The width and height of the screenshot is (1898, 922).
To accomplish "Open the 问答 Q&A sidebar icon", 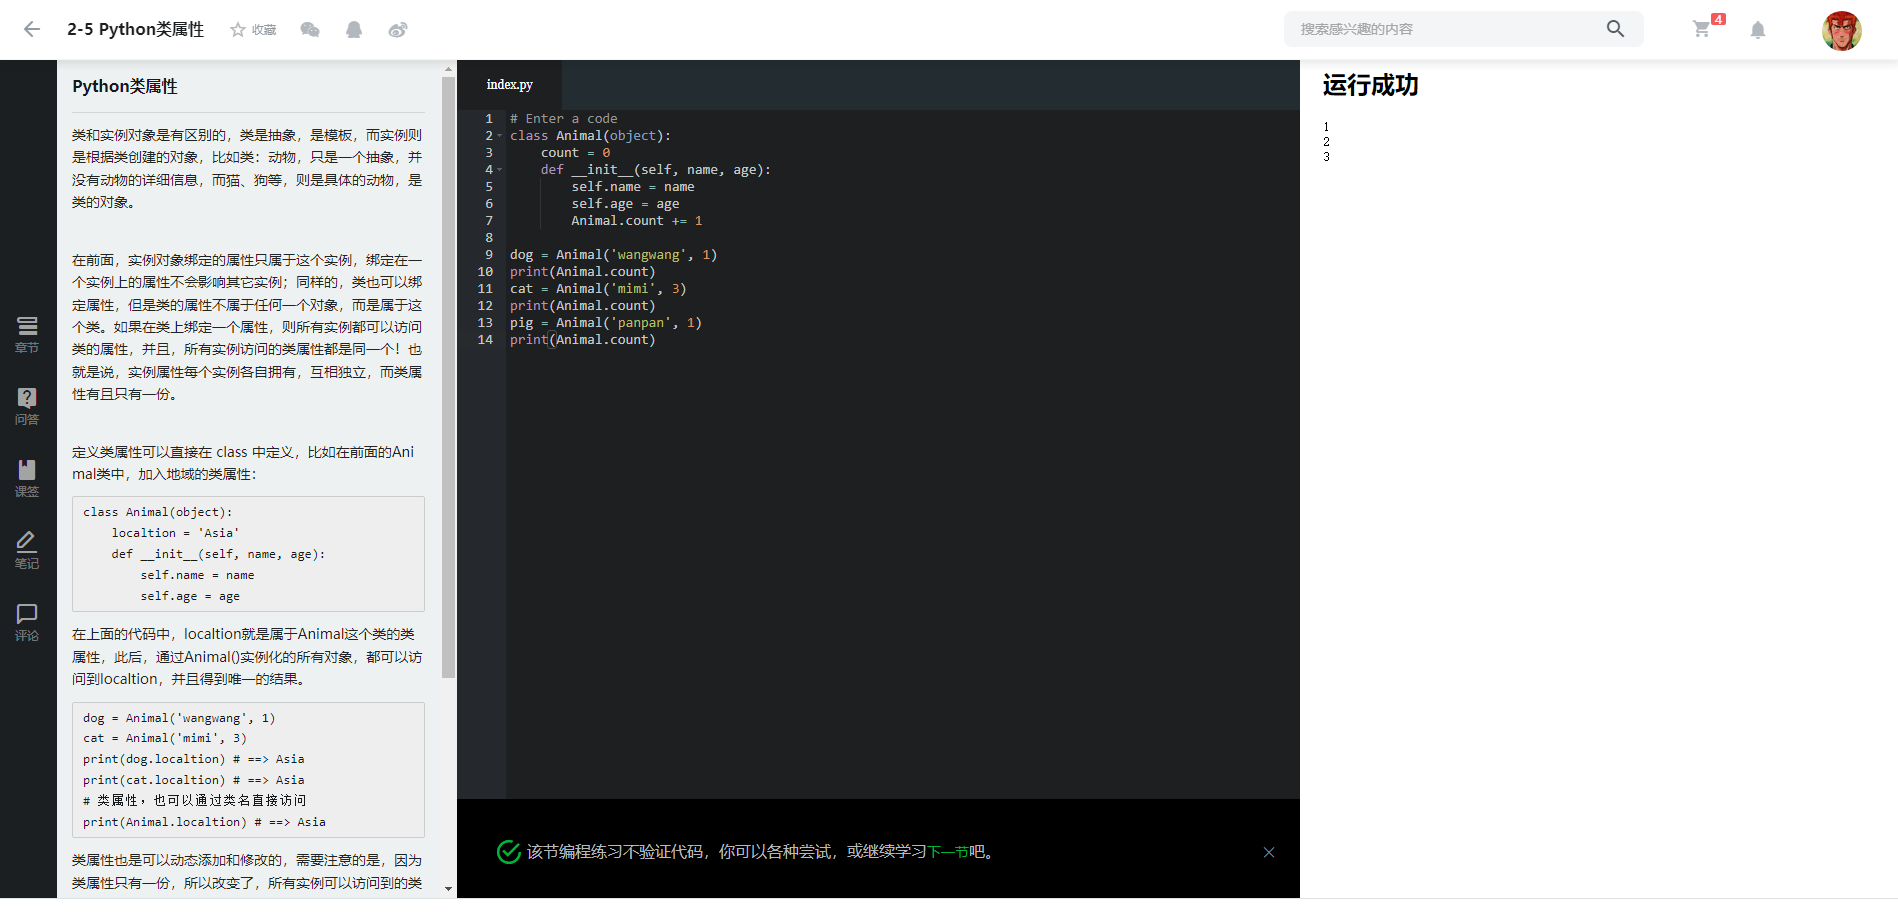I will 27,407.
